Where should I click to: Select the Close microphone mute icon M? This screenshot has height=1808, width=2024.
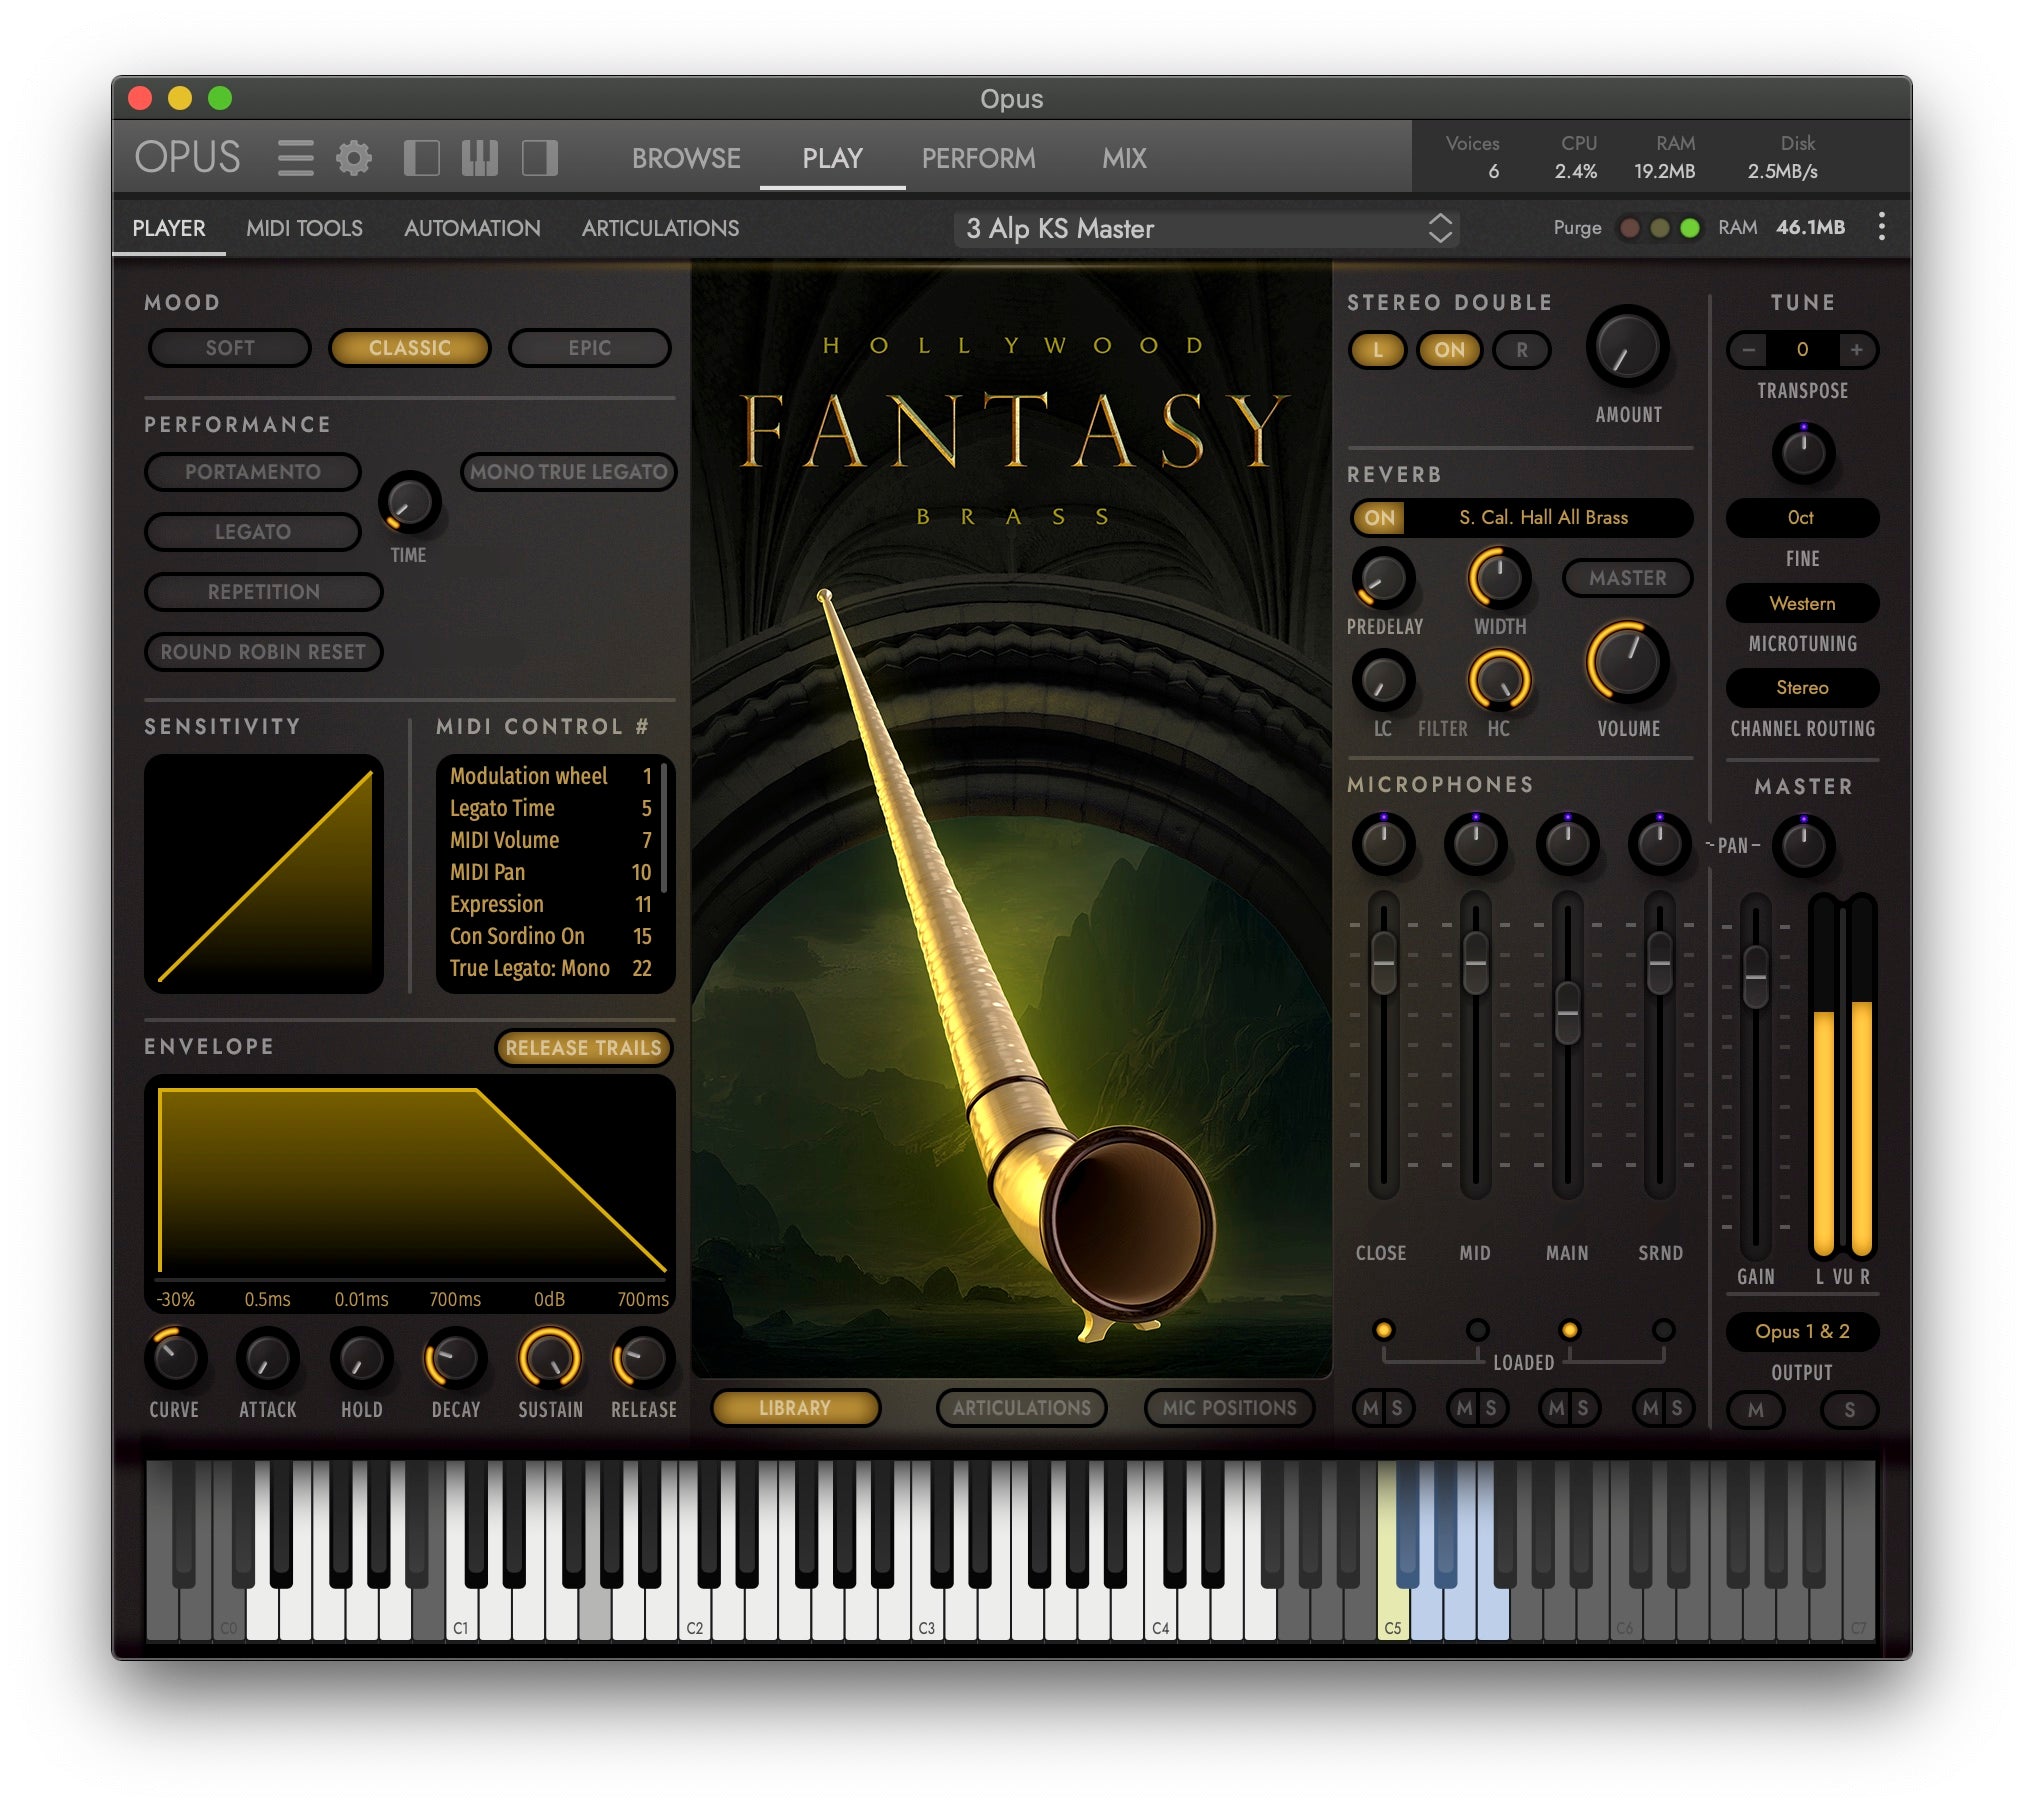point(1370,1409)
